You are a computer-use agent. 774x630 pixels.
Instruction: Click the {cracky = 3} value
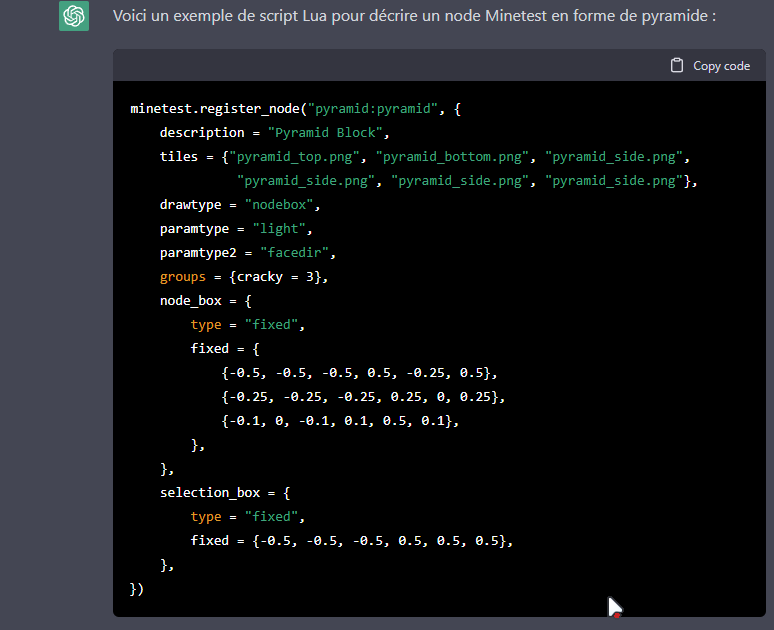coord(275,277)
